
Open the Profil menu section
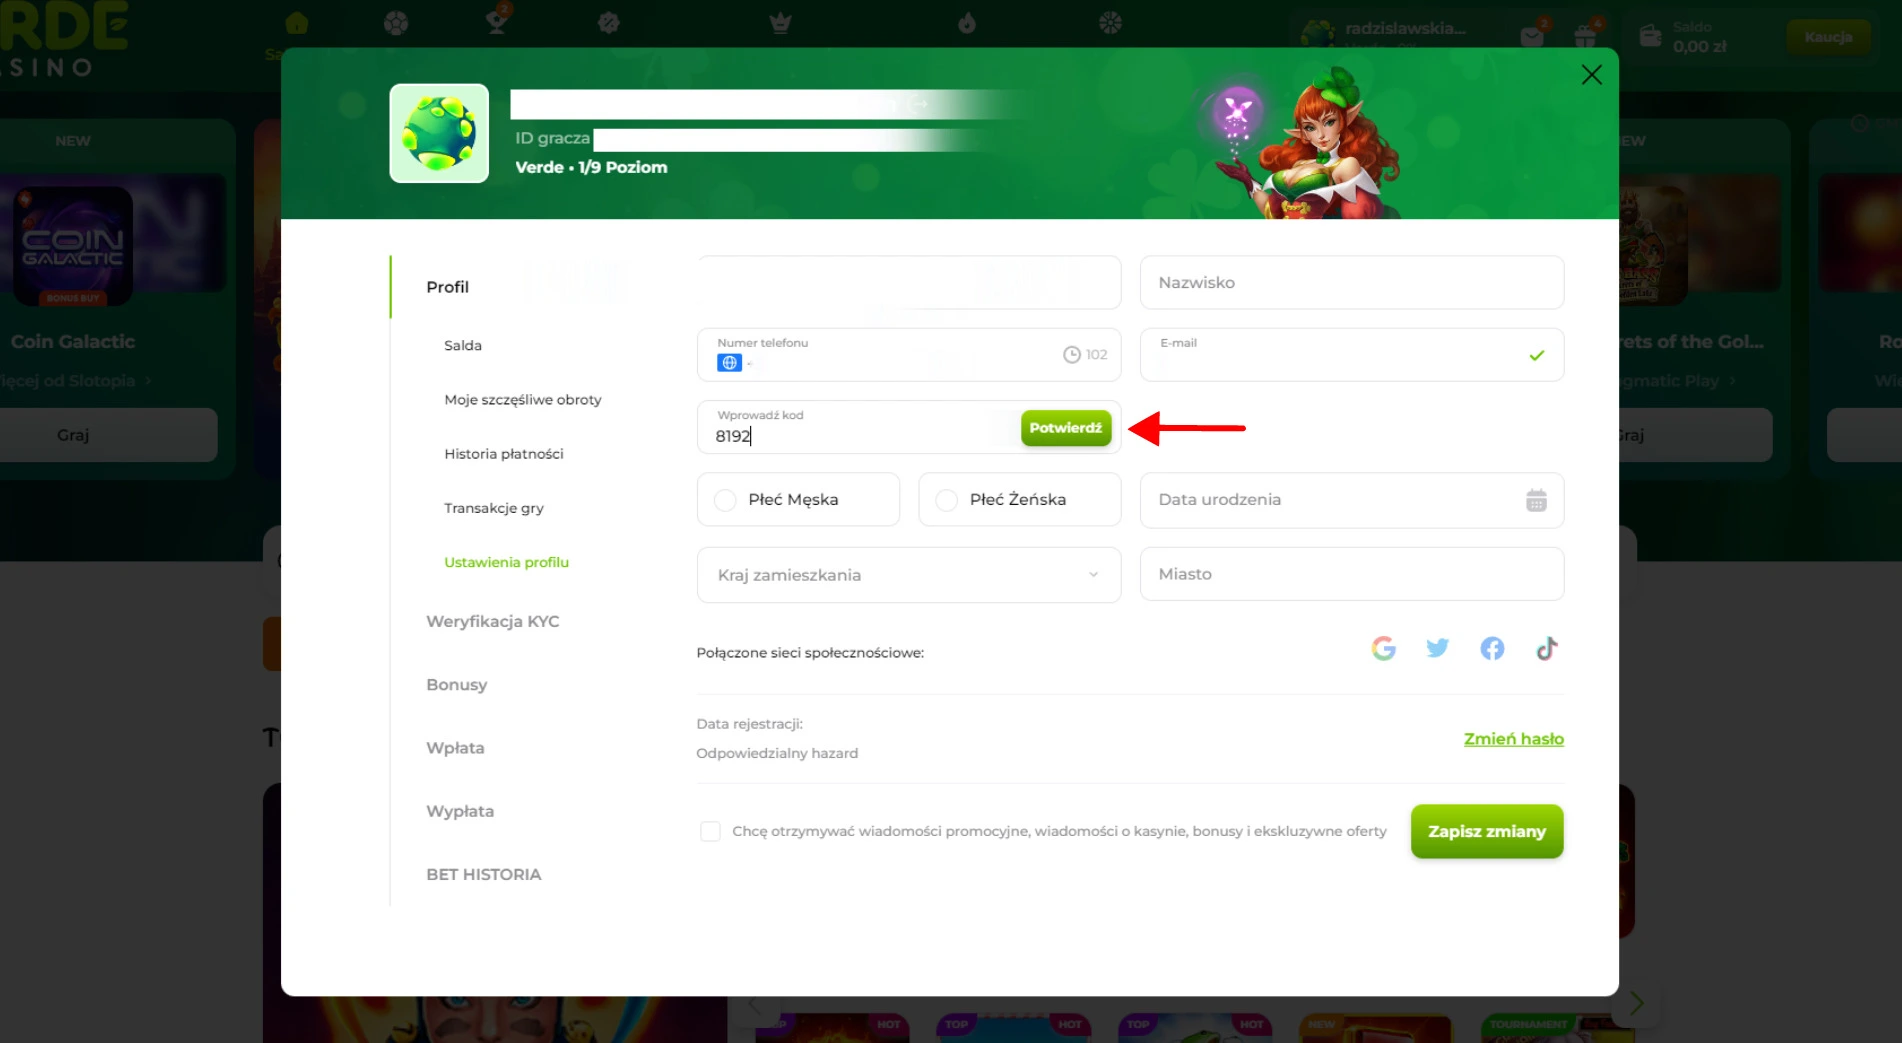point(447,287)
